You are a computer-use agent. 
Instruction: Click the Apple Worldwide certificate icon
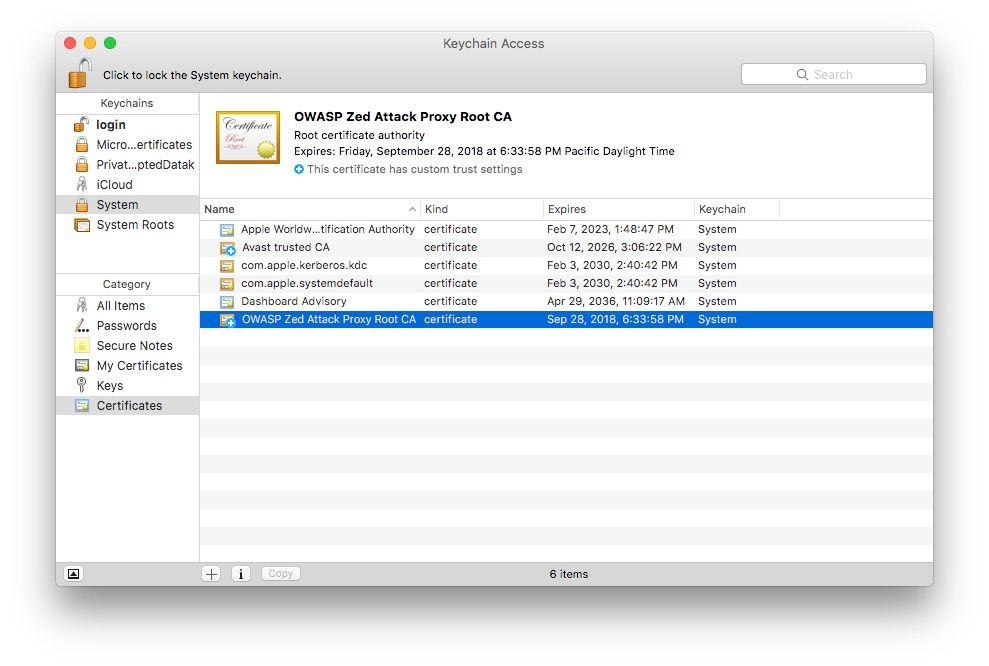227,230
